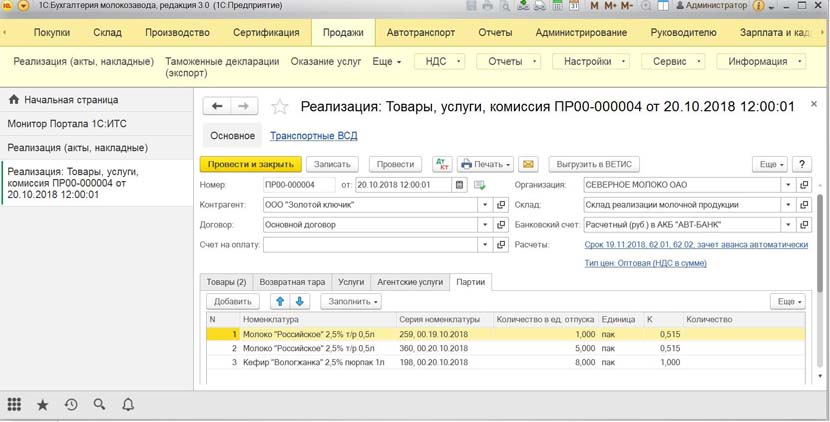Expand the Контрагент dropdown list
Image resolution: width=830 pixels, height=422 pixels.
click(x=487, y=205)
